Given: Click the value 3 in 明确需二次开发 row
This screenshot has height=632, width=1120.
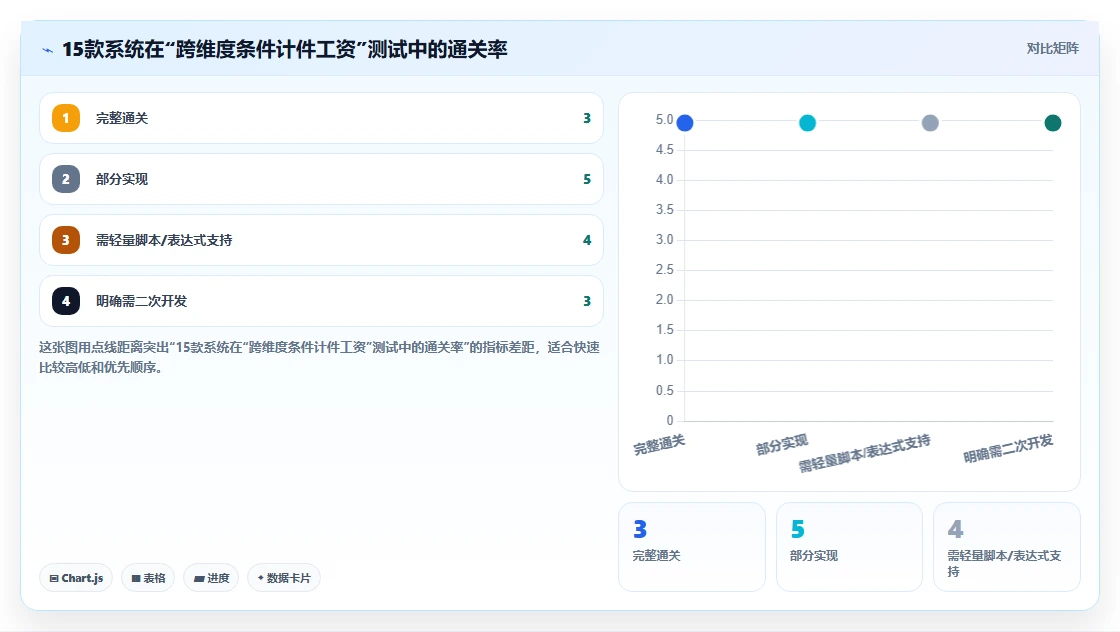Looking at the screenshot, I should (x=587, y=301).
